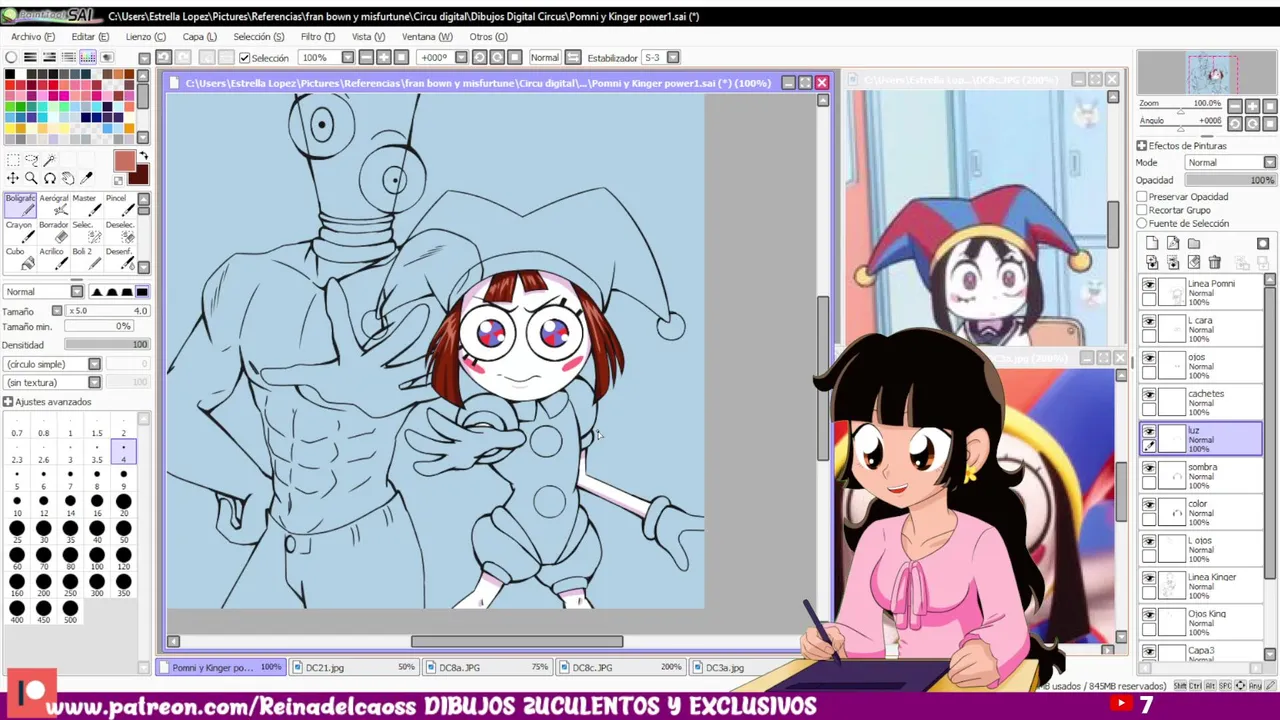Expand Efectos de Pinturas section

(1142, 146)
